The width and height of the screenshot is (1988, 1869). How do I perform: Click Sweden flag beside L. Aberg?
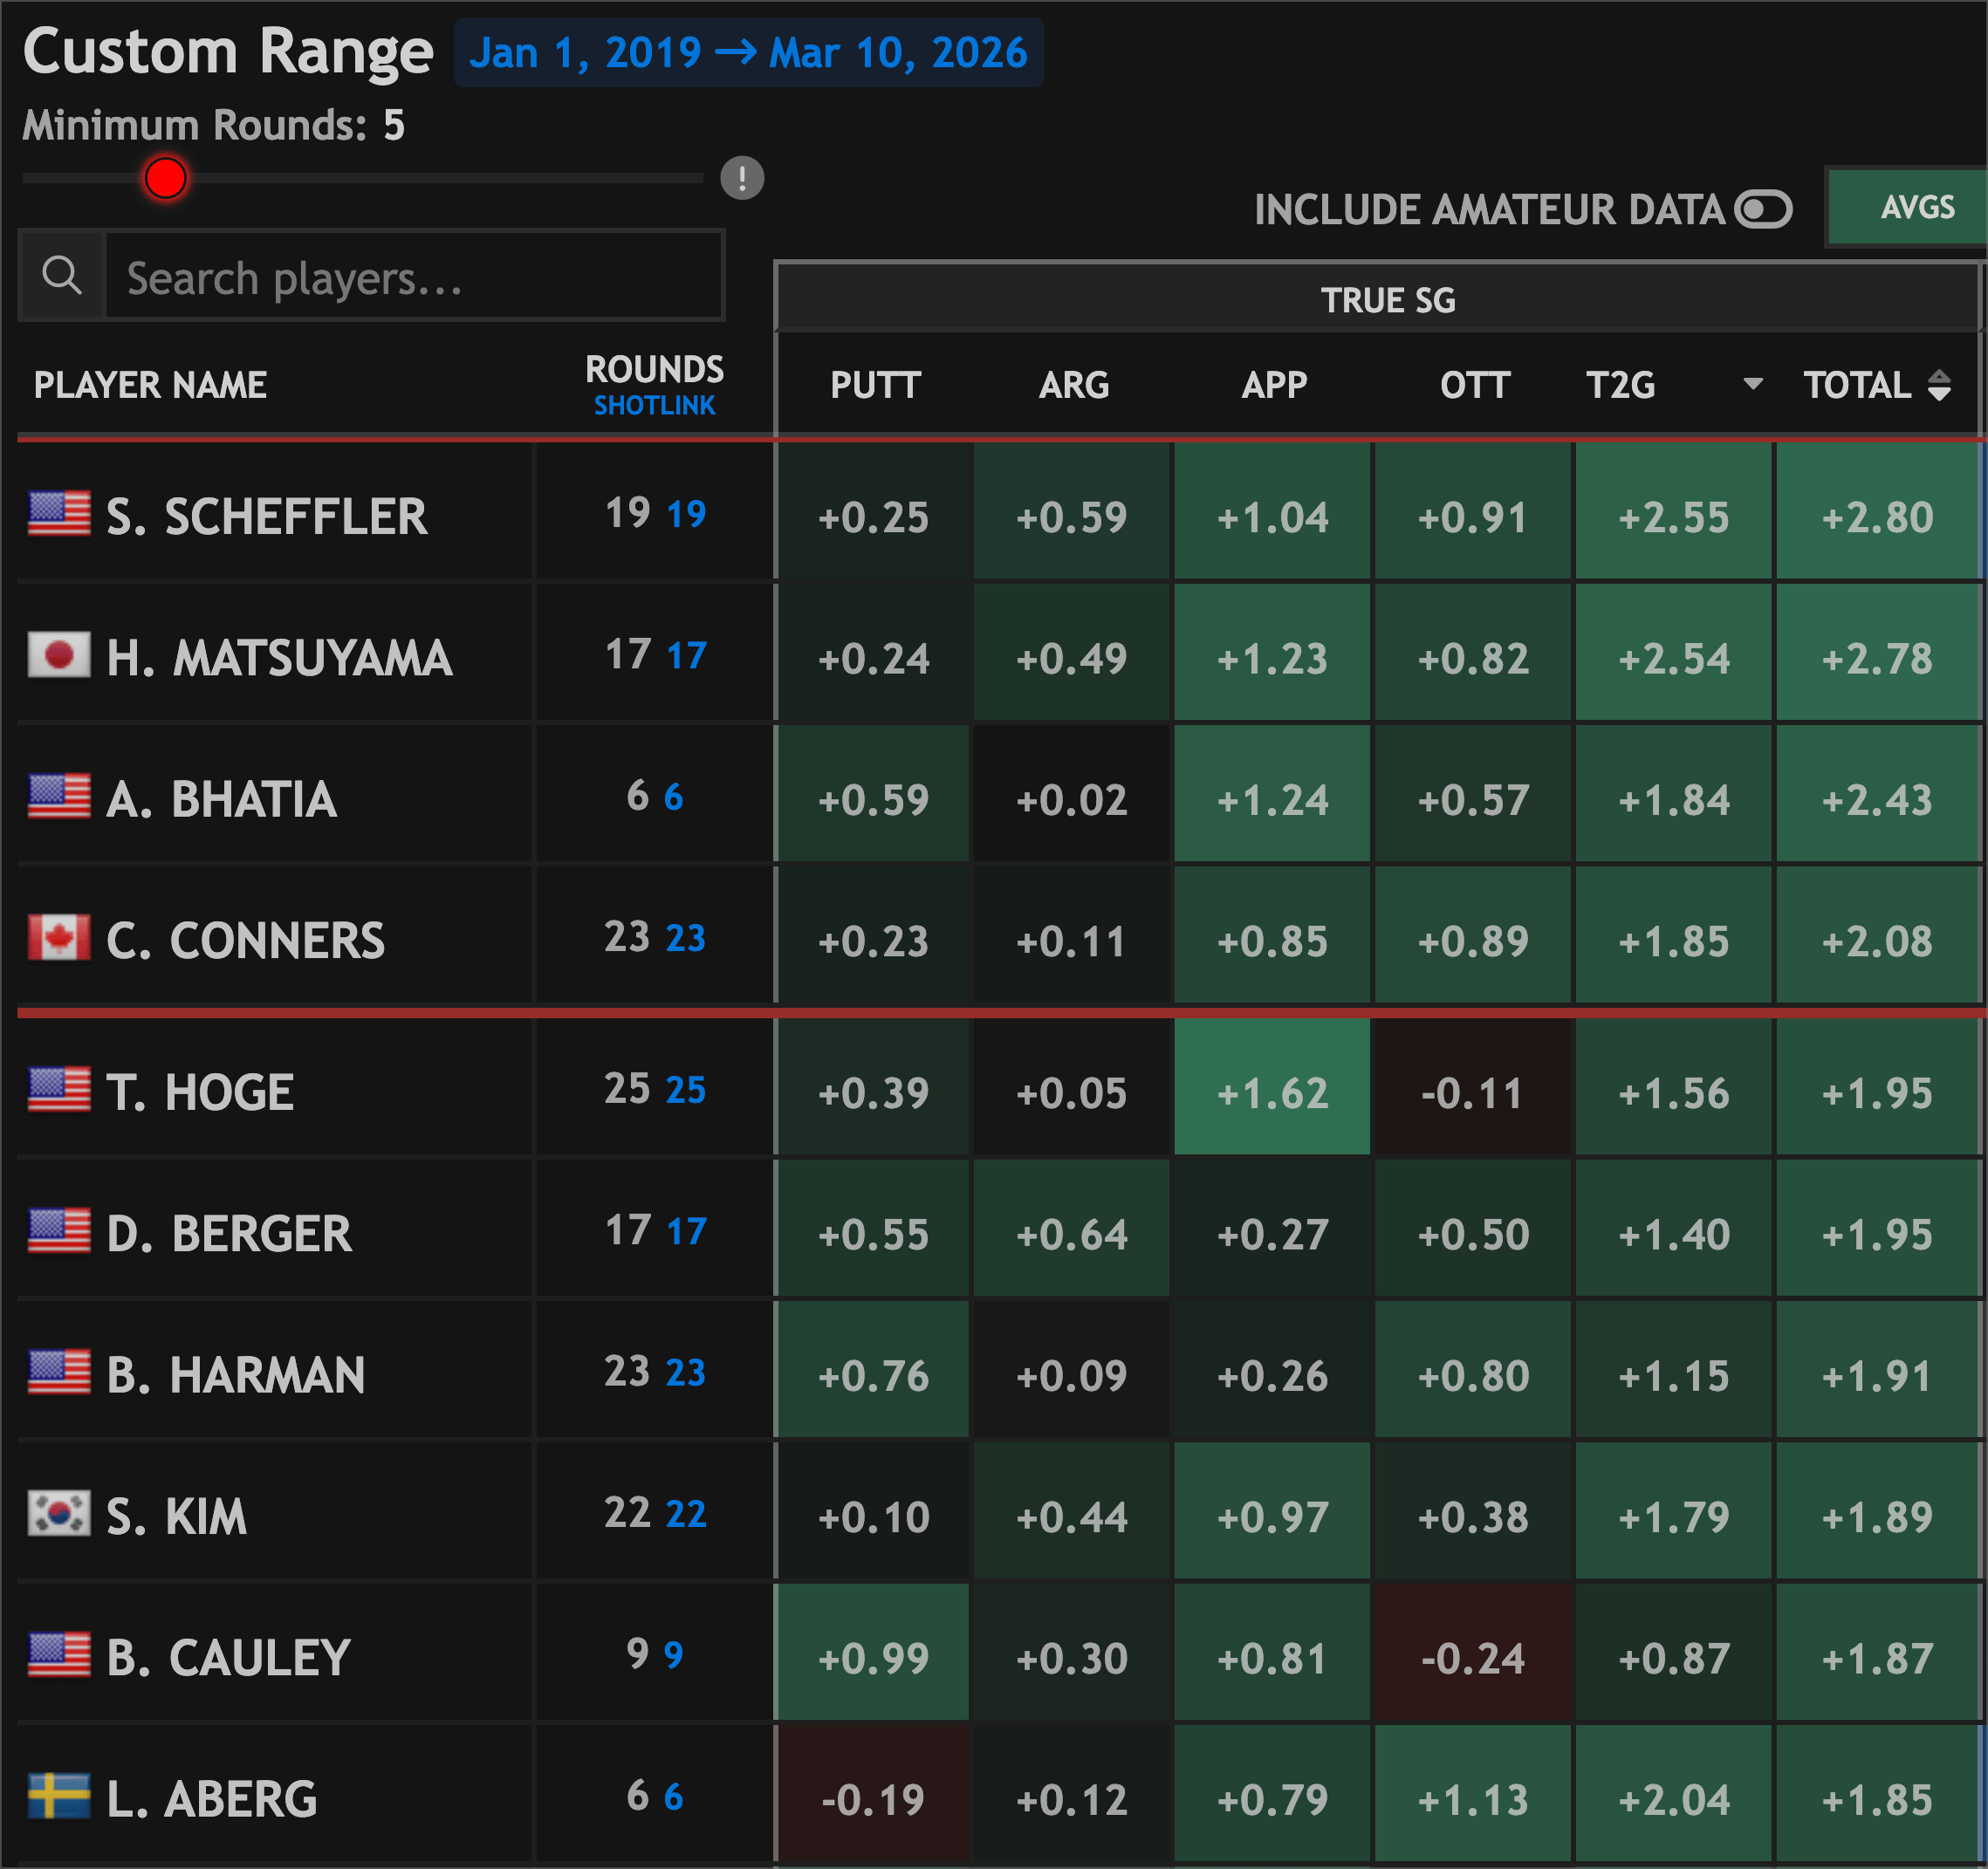(59, 1796)
